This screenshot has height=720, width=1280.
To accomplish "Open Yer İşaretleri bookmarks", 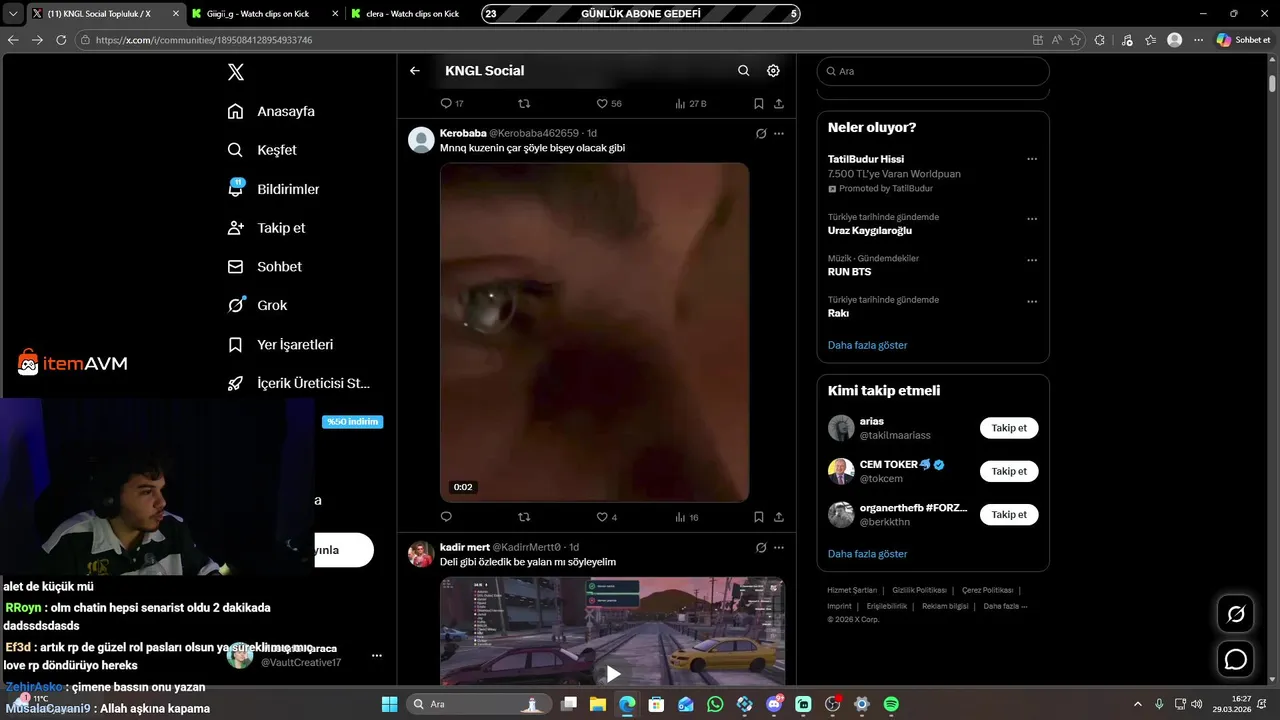I will pyautogui.click(x=280, y=344).
